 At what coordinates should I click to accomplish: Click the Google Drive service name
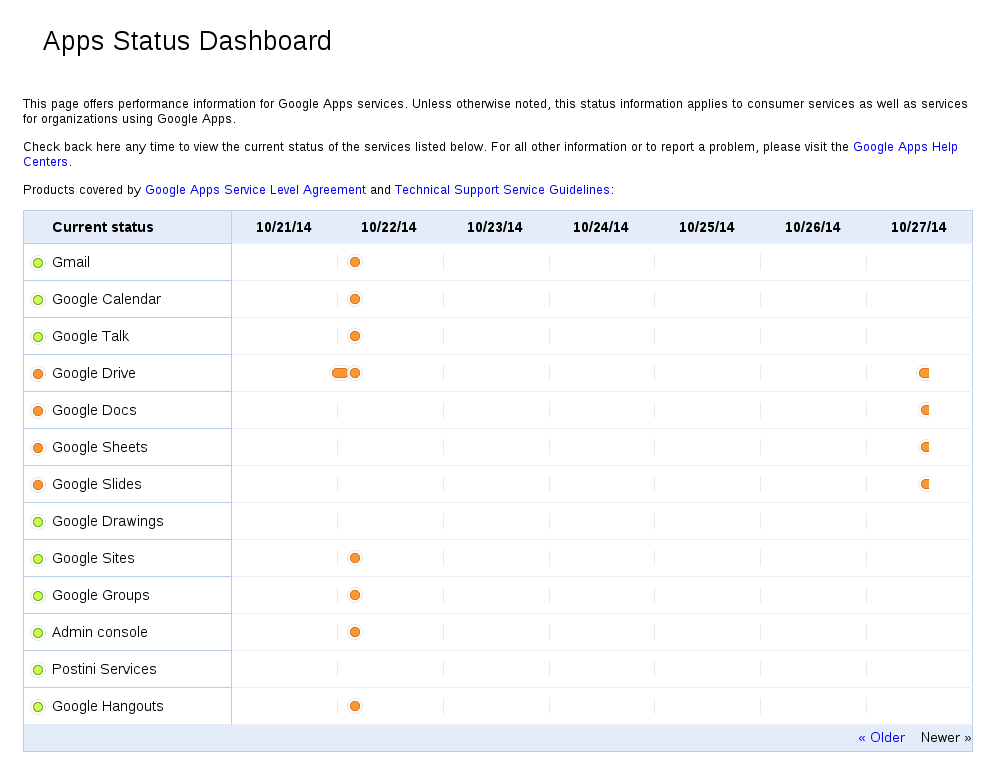coord(94,373)
